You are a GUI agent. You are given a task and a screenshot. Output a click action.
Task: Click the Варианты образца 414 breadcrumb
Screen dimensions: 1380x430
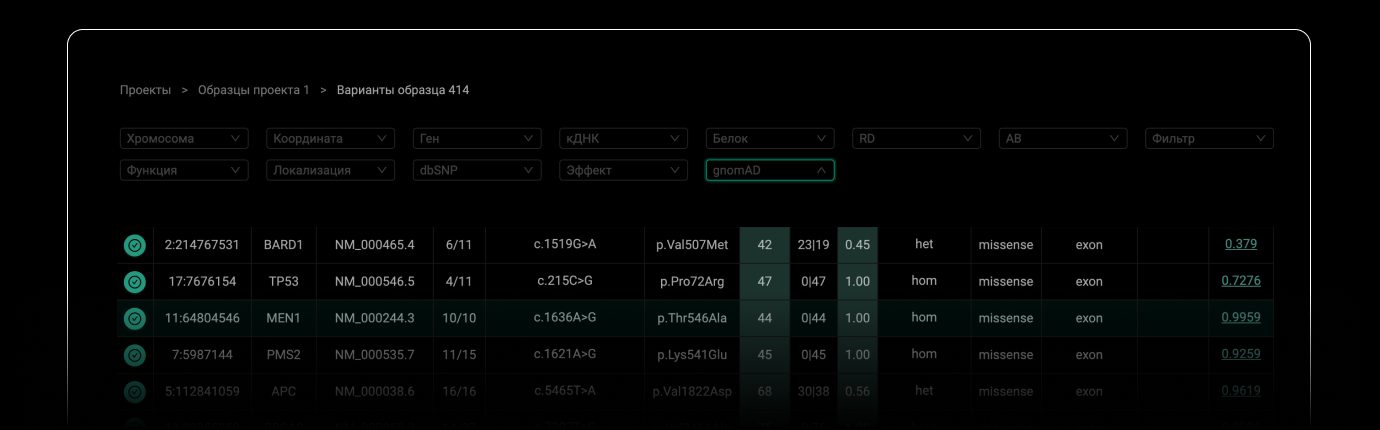point(403,90)
